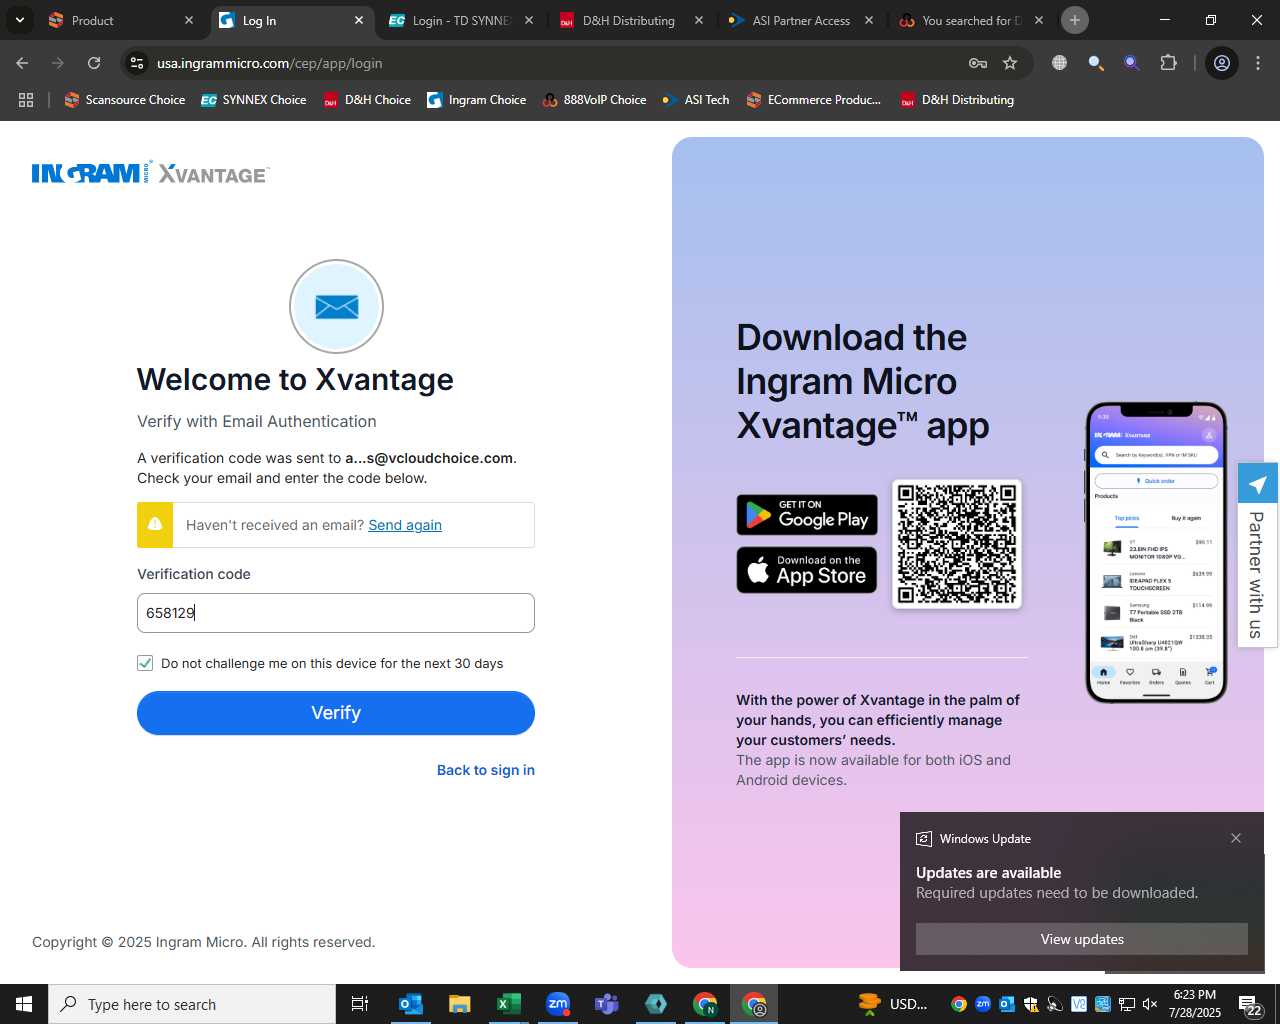Click the Partner with us paper-plane icon
The height and width of the screenshot is (1024, 1280).
(1258, 484)
